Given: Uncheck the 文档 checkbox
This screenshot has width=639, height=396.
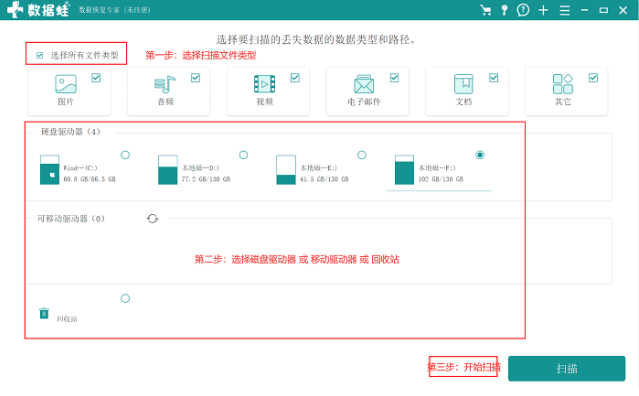Looking at the screenshot, I should coord(494,77).
